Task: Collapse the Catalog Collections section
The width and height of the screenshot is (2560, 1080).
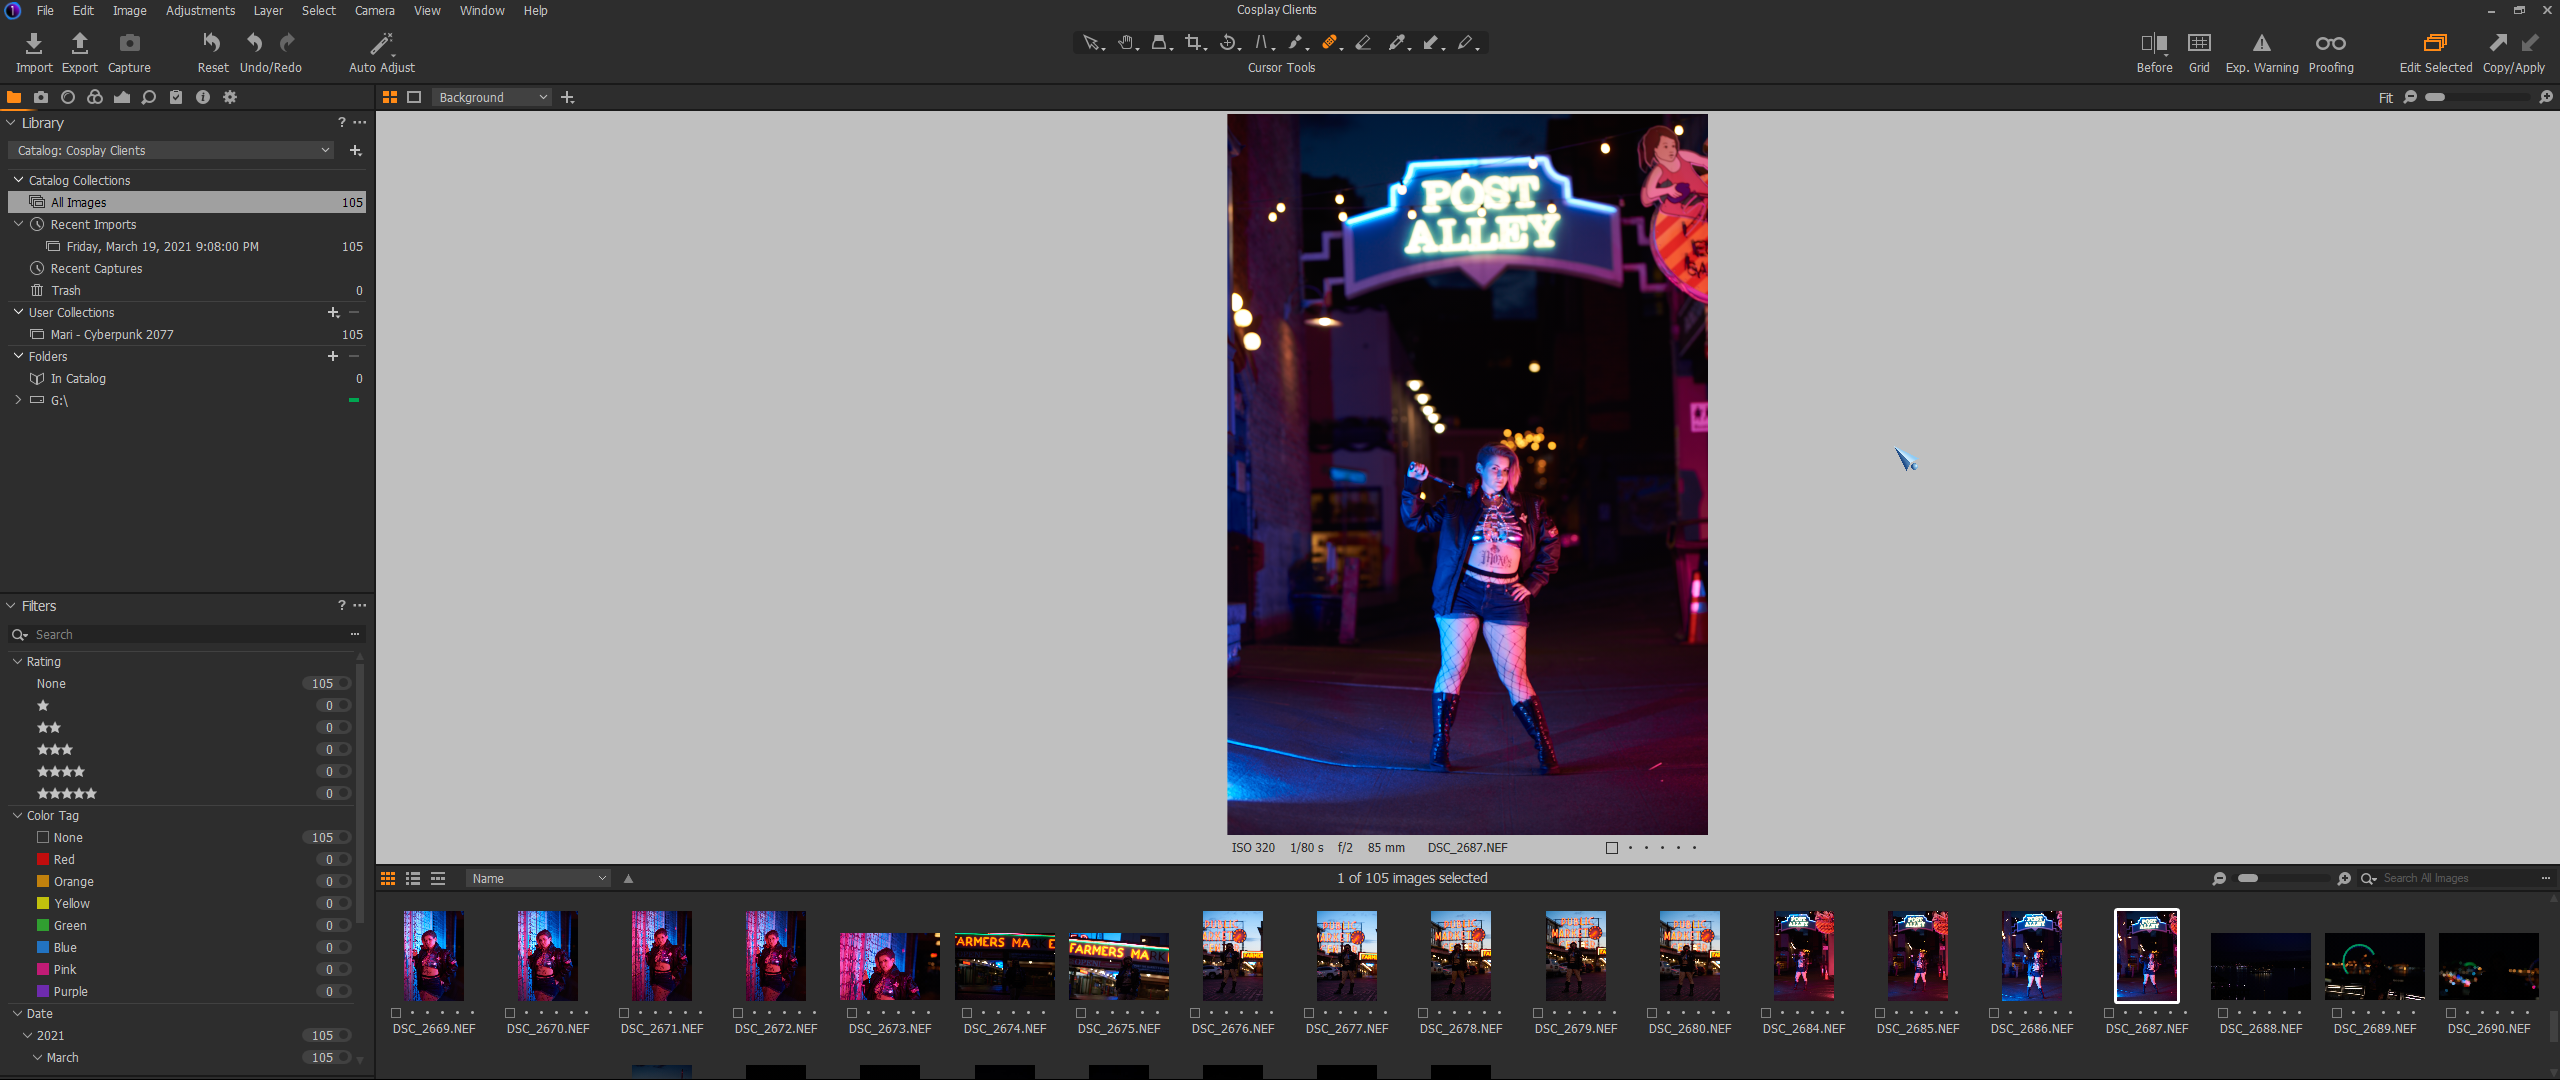Action: pyautogui.click(x=18, y=180)
